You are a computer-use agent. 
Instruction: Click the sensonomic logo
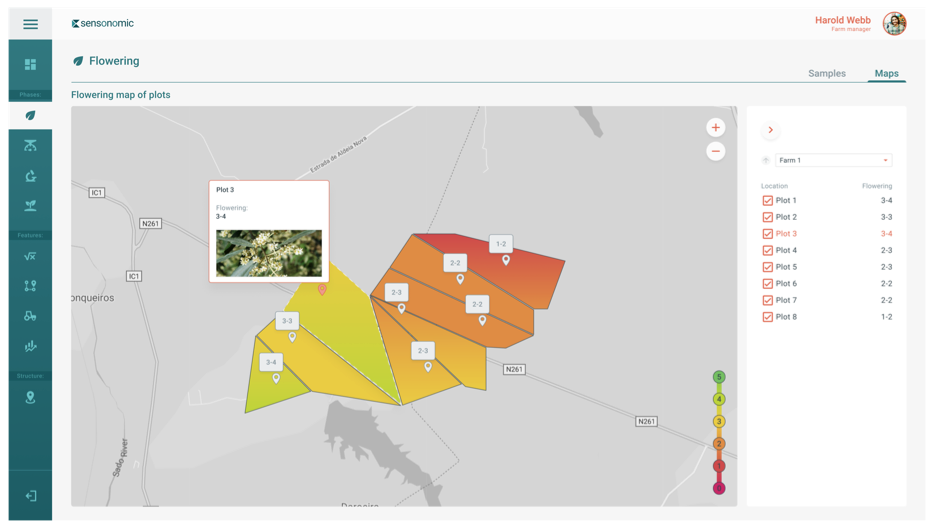103,23
